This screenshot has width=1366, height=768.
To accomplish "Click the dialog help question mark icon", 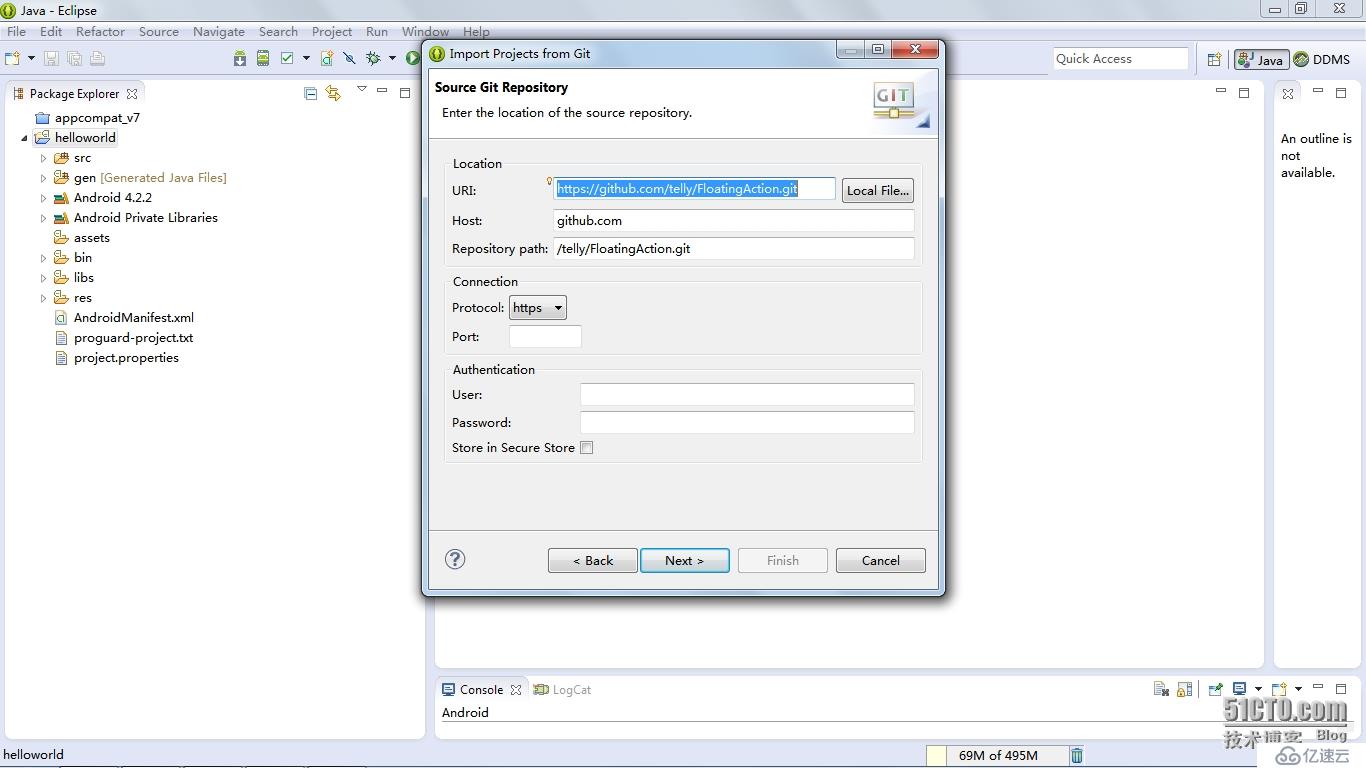I will click(455, 559).
